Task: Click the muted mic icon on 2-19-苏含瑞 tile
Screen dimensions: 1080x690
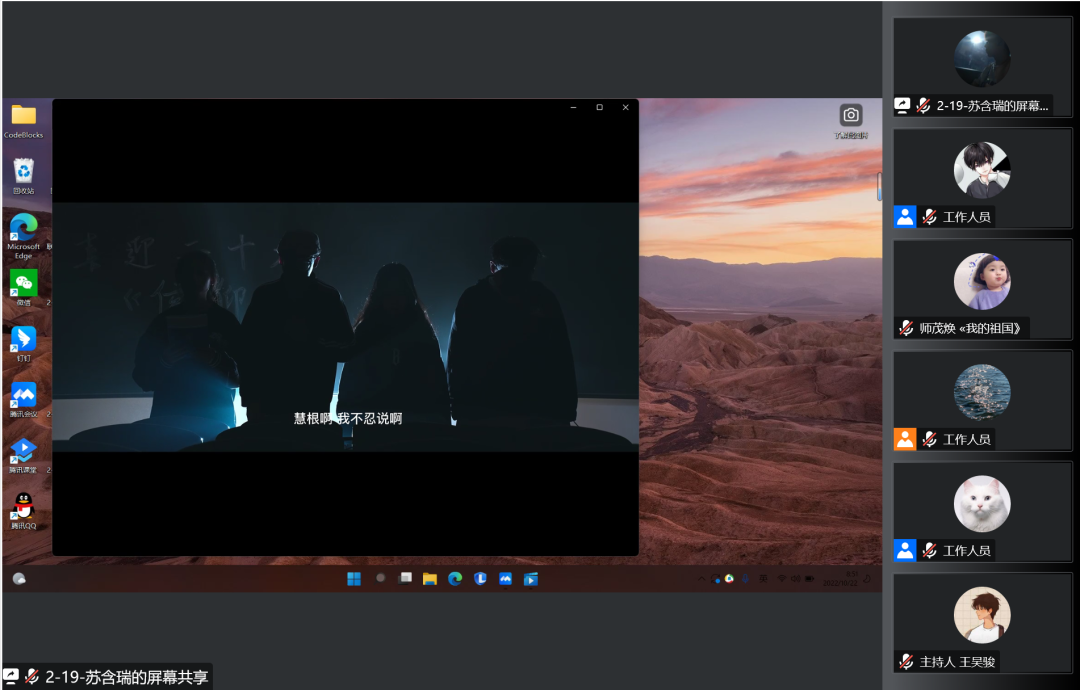Action: [925, 105]
